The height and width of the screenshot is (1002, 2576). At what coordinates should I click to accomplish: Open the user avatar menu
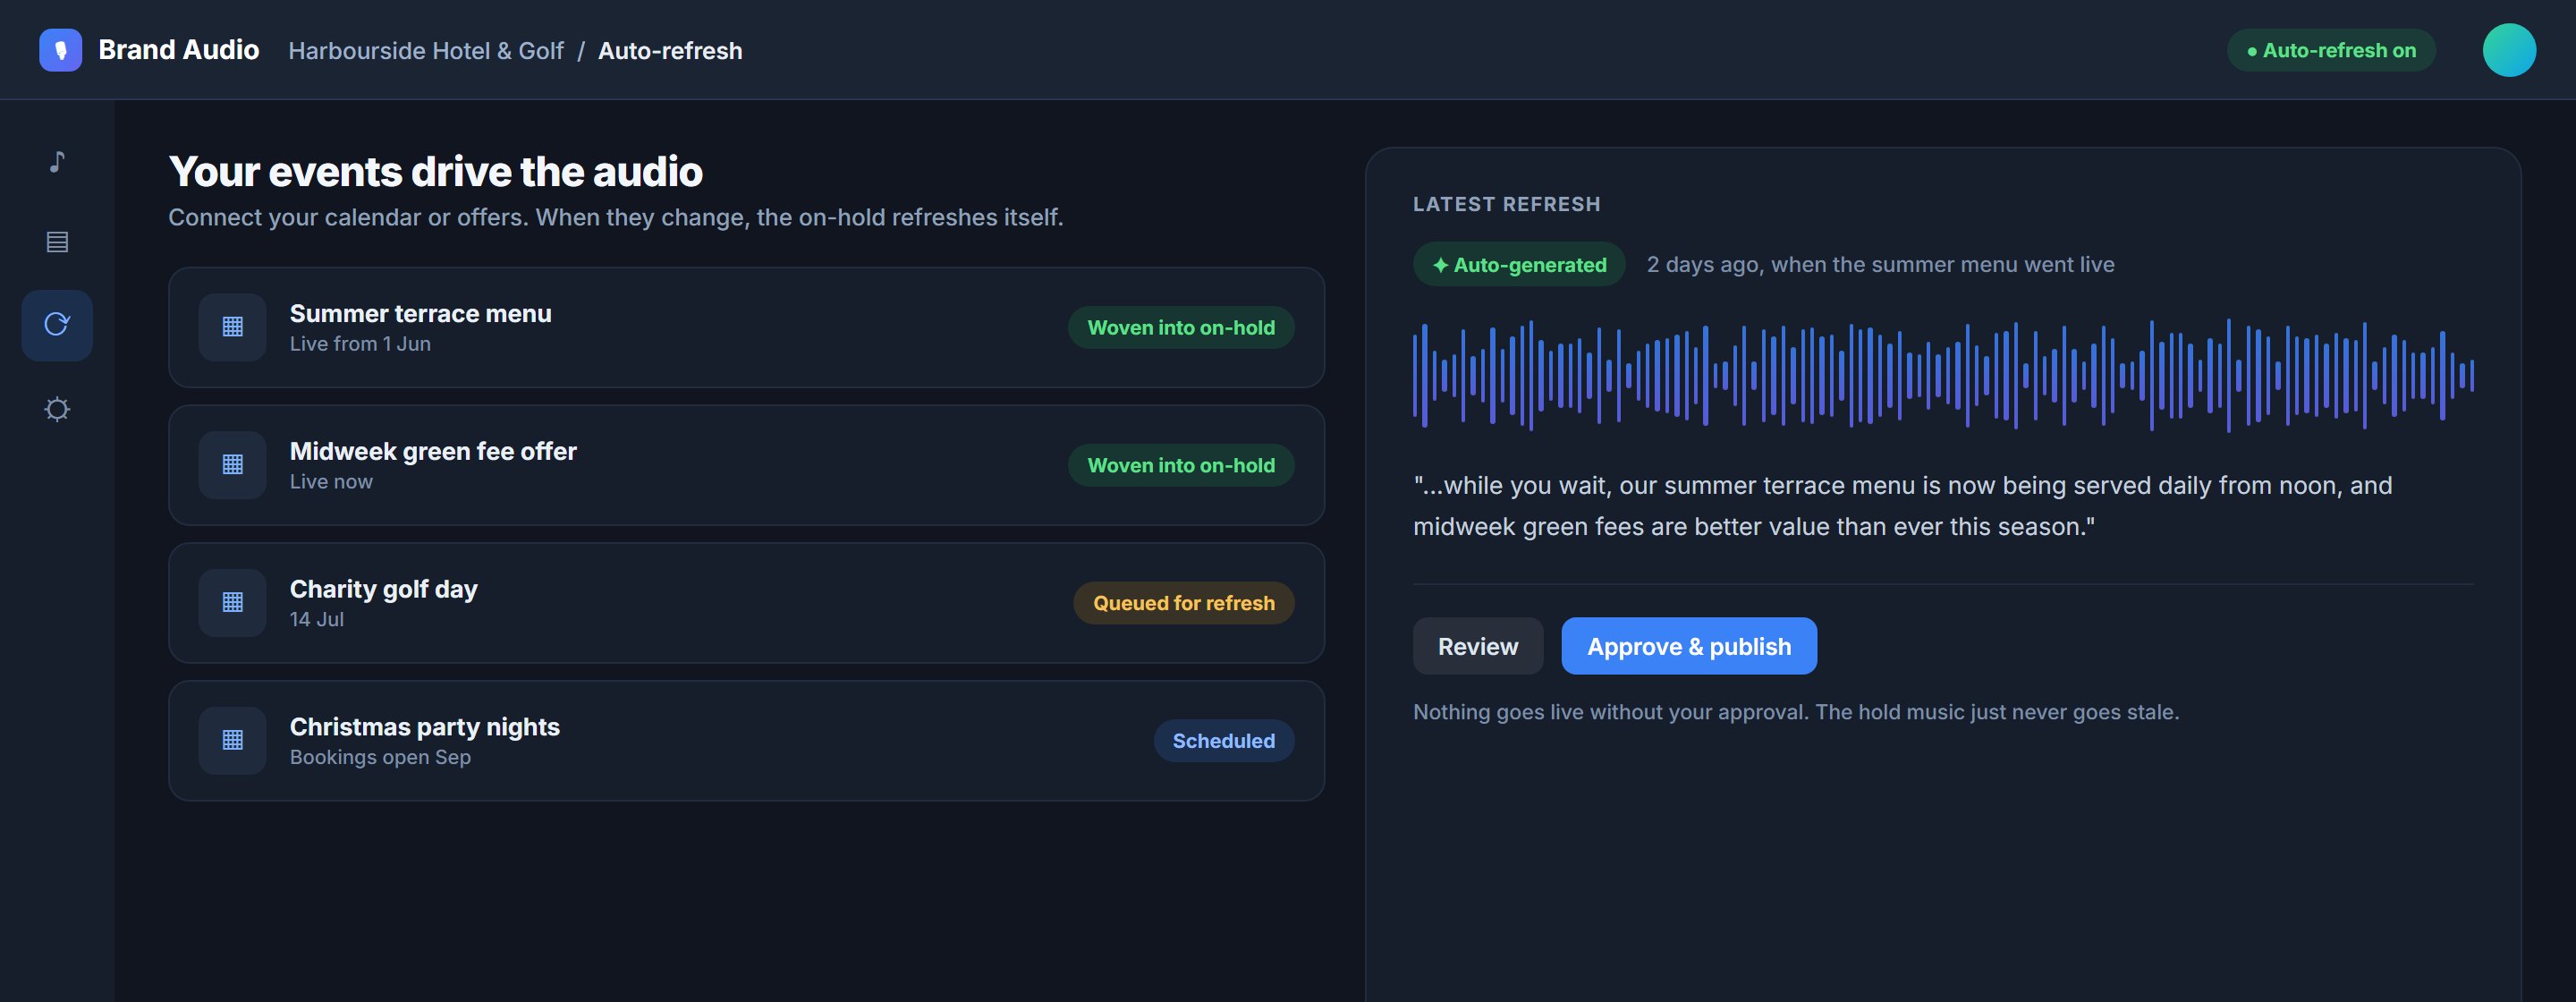pos(2509,50)
